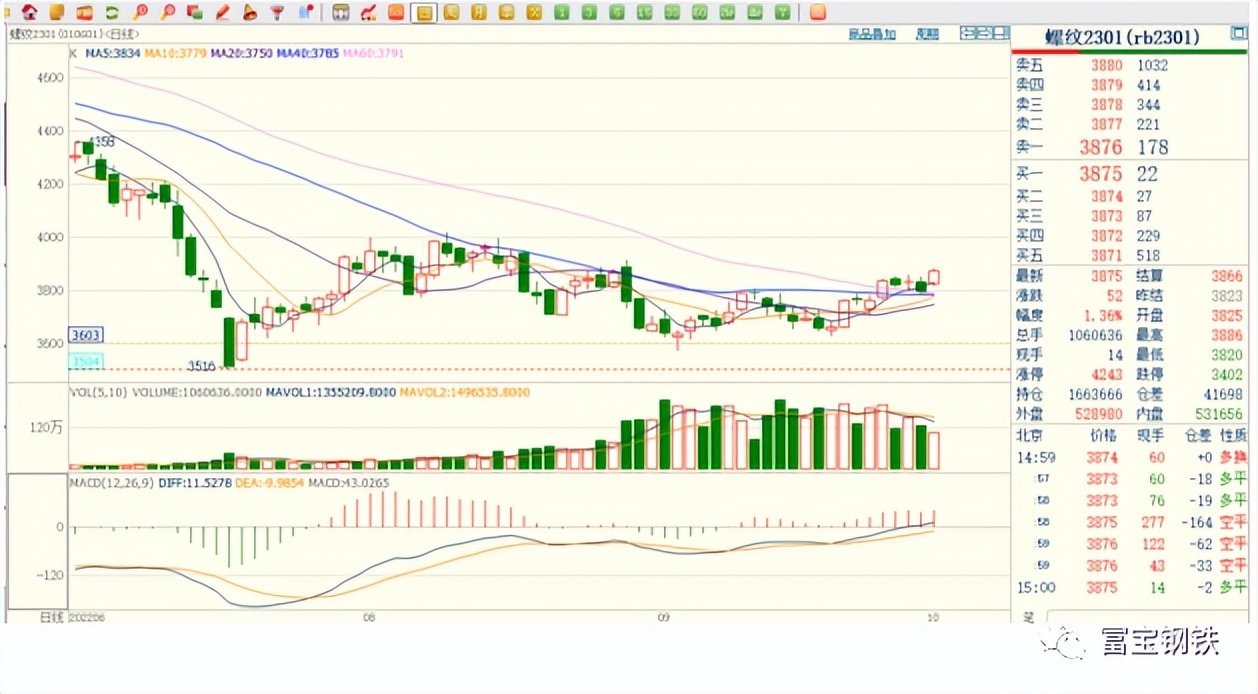Screen dimensions: 1258x694
Task: Click the 结算 settlement value 3866
Action: click(1228, 276)
